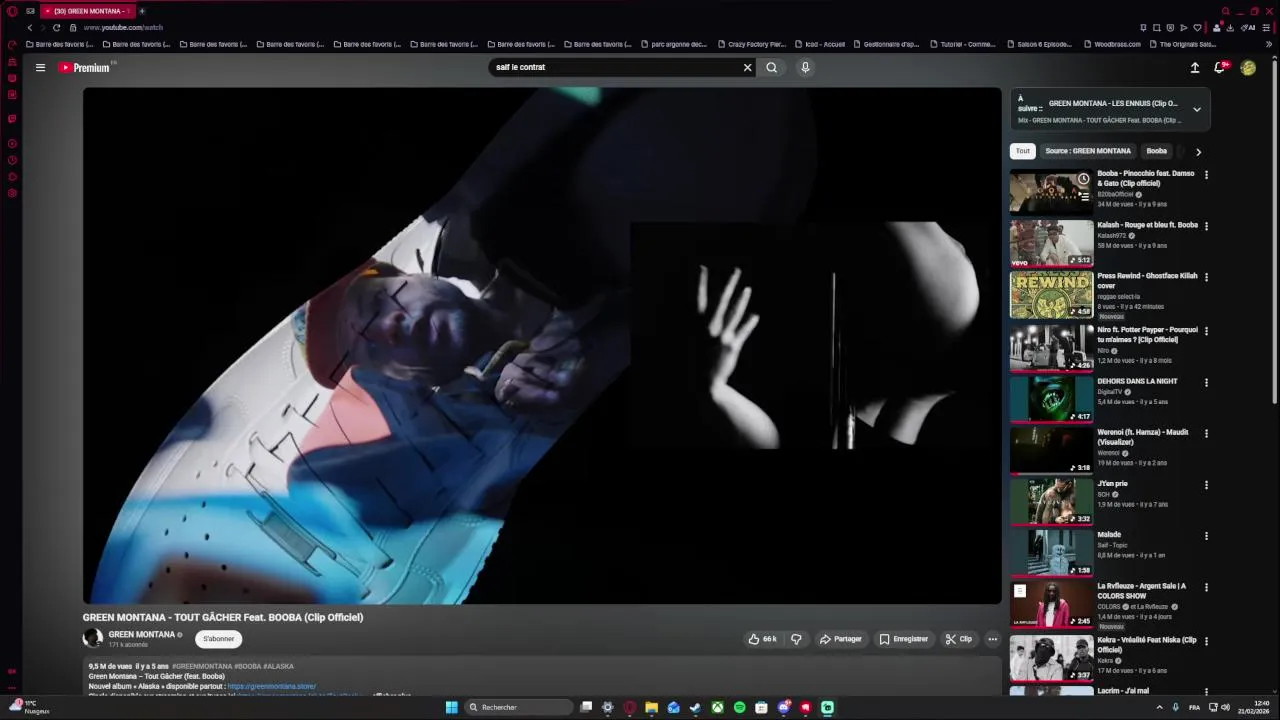Open options menu for Niro ft. Potter Payper
This screenshot has height=720, width=1280.
pyautogui.click(x=1206, y=331)
